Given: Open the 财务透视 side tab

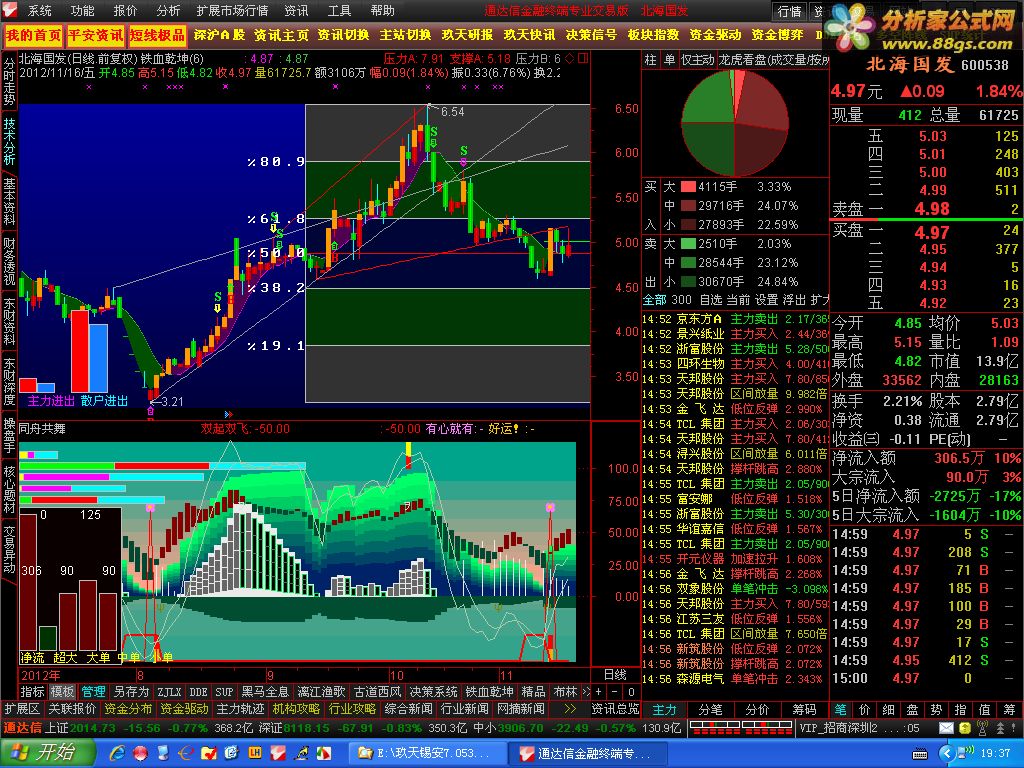Looking at the screenshot, I should [9, 261].
